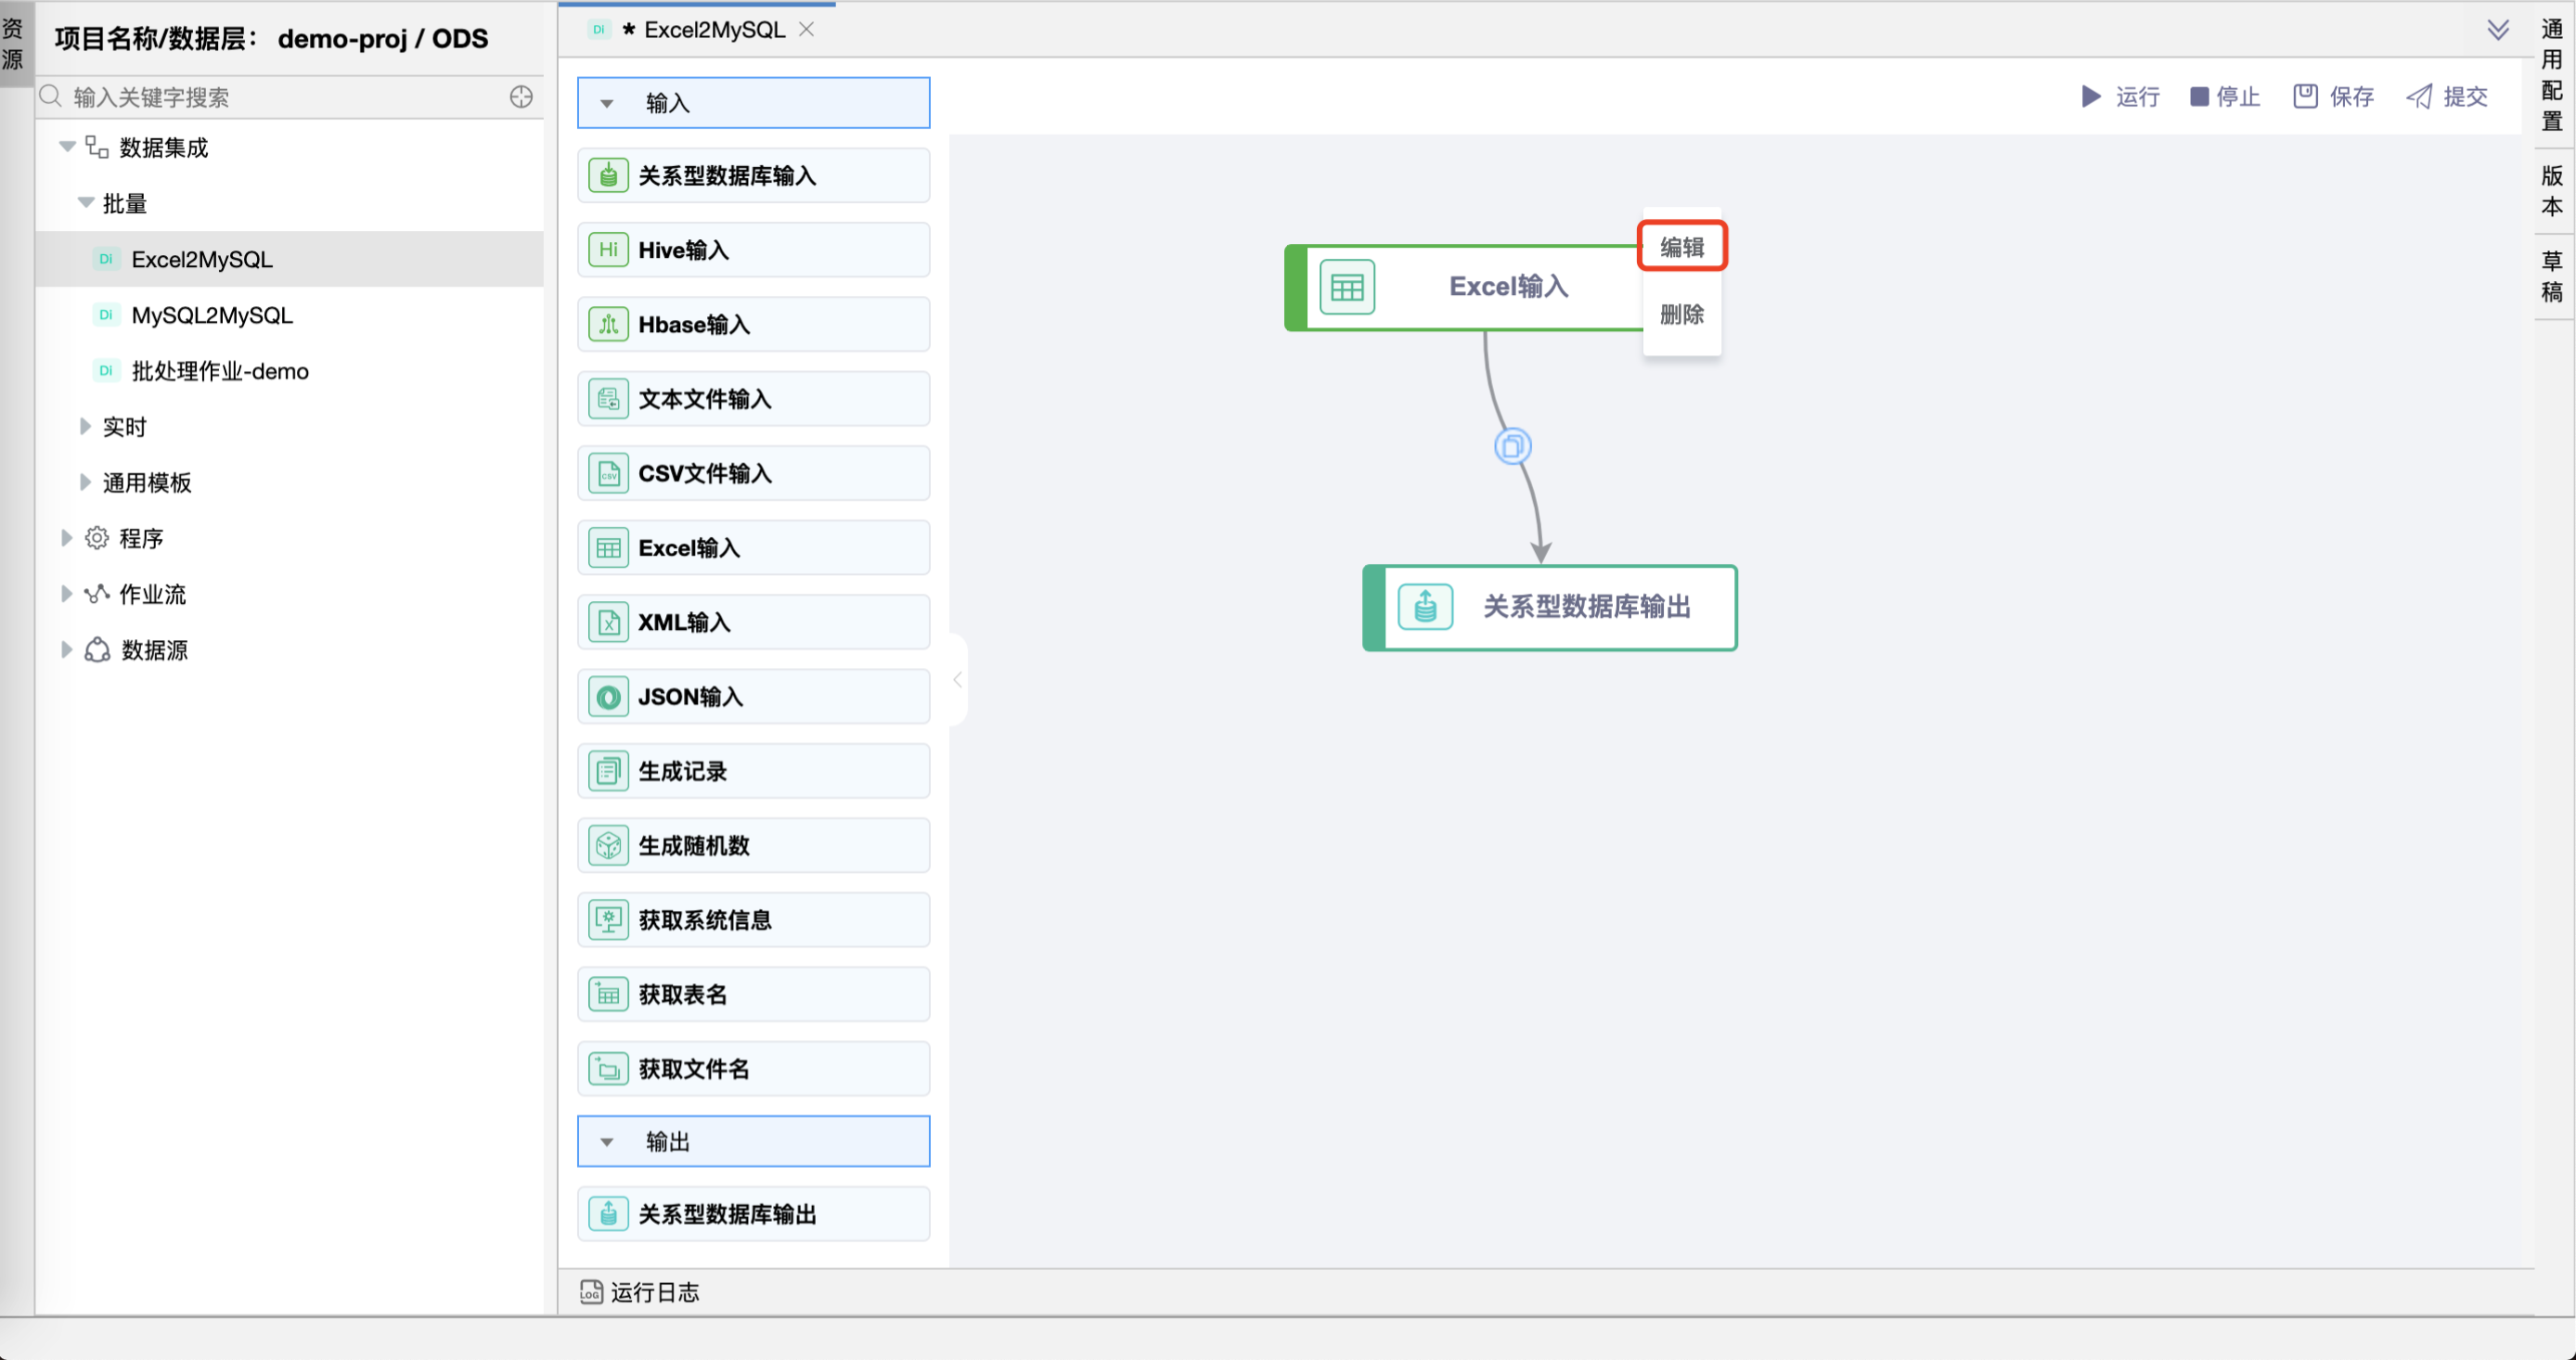Click the copy icon on the connection line

point(1511,446)
